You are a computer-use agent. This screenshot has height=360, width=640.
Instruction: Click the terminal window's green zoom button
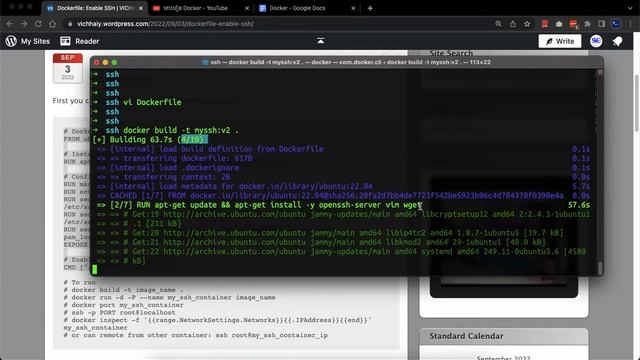tap(114, 62)
